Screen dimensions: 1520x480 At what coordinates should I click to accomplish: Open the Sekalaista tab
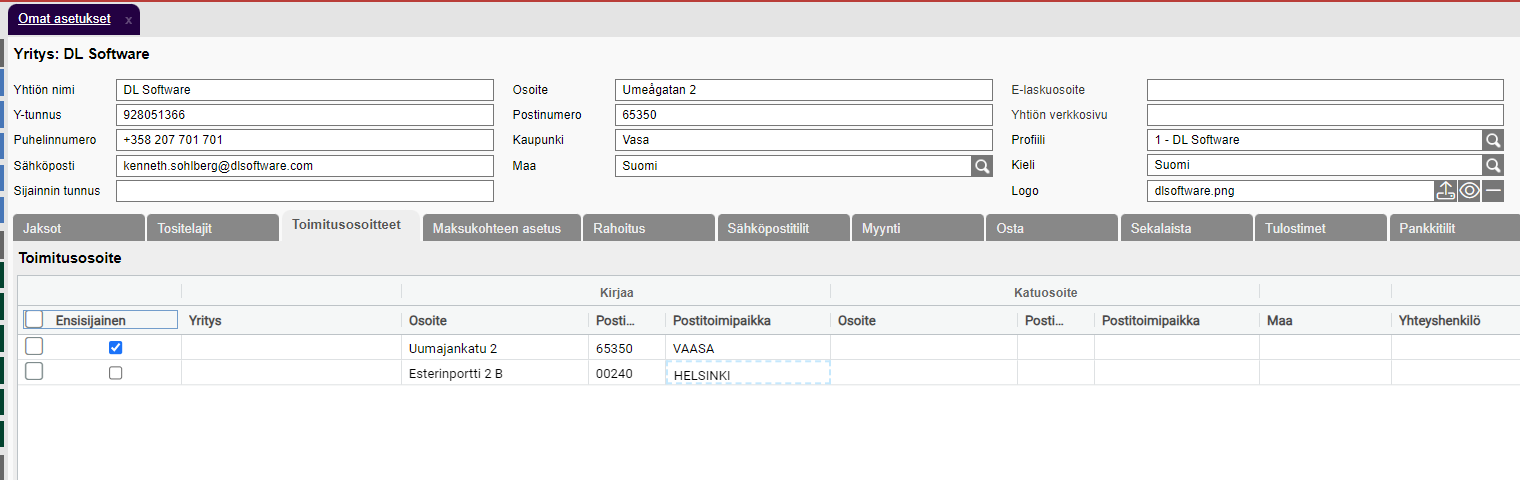[1186, 228]
